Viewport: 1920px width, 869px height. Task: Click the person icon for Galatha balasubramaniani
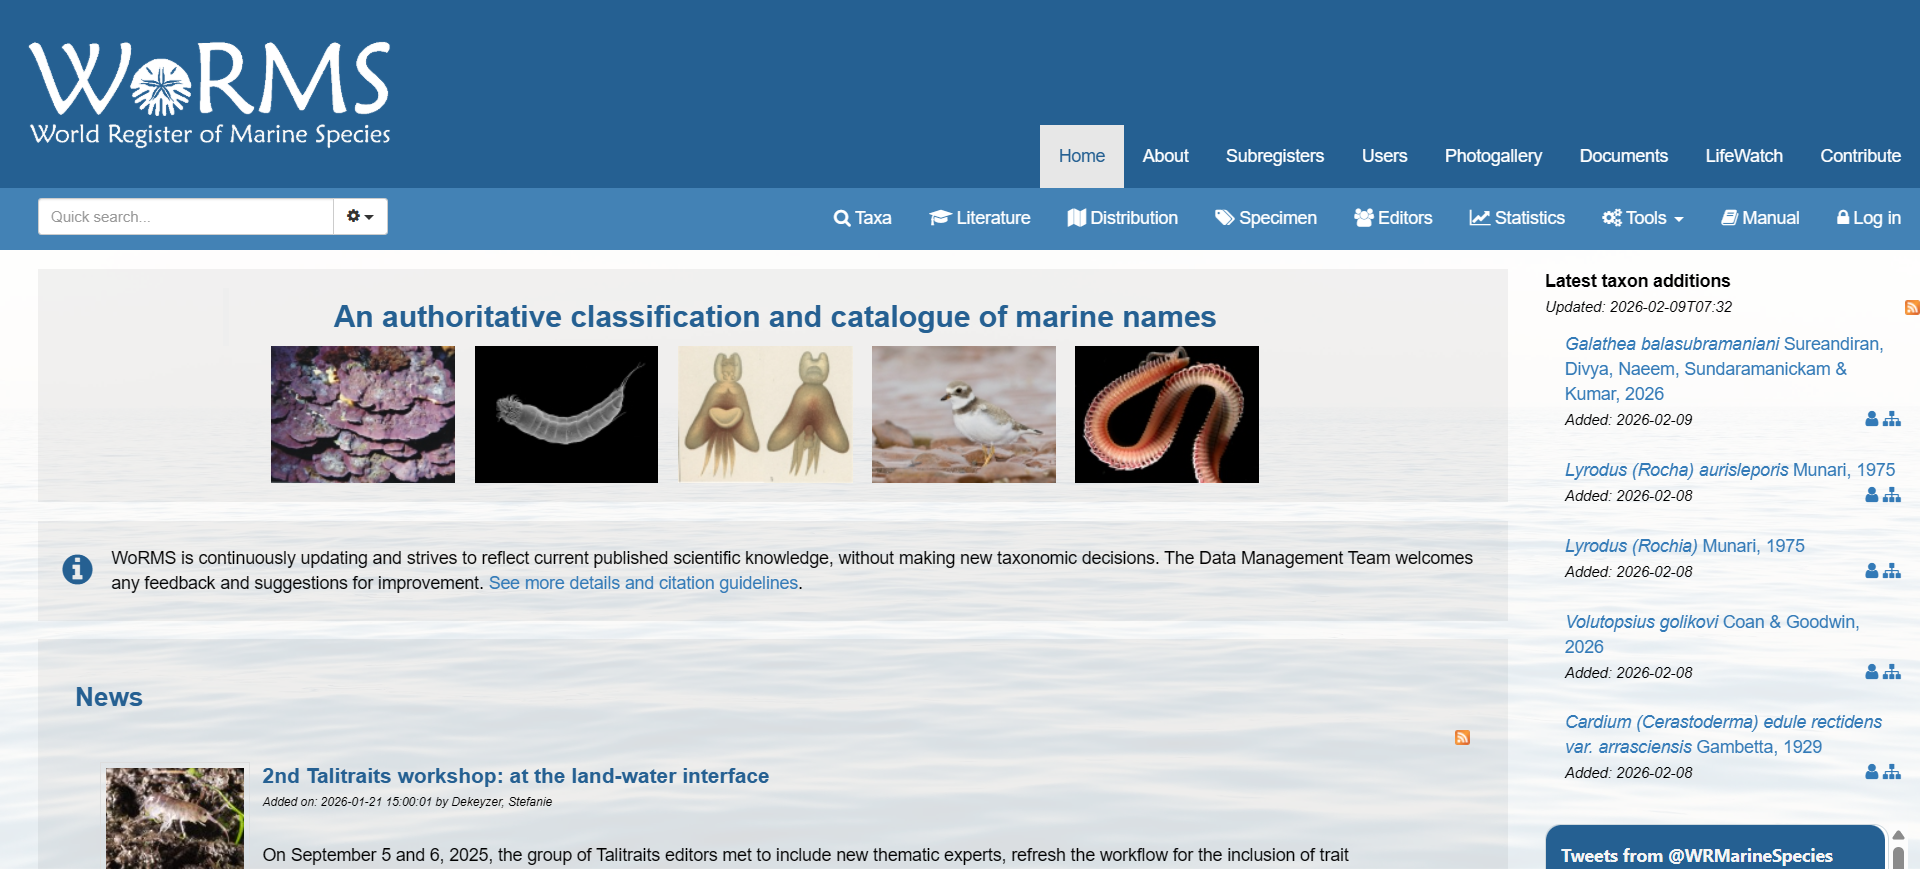point(1871,419)
